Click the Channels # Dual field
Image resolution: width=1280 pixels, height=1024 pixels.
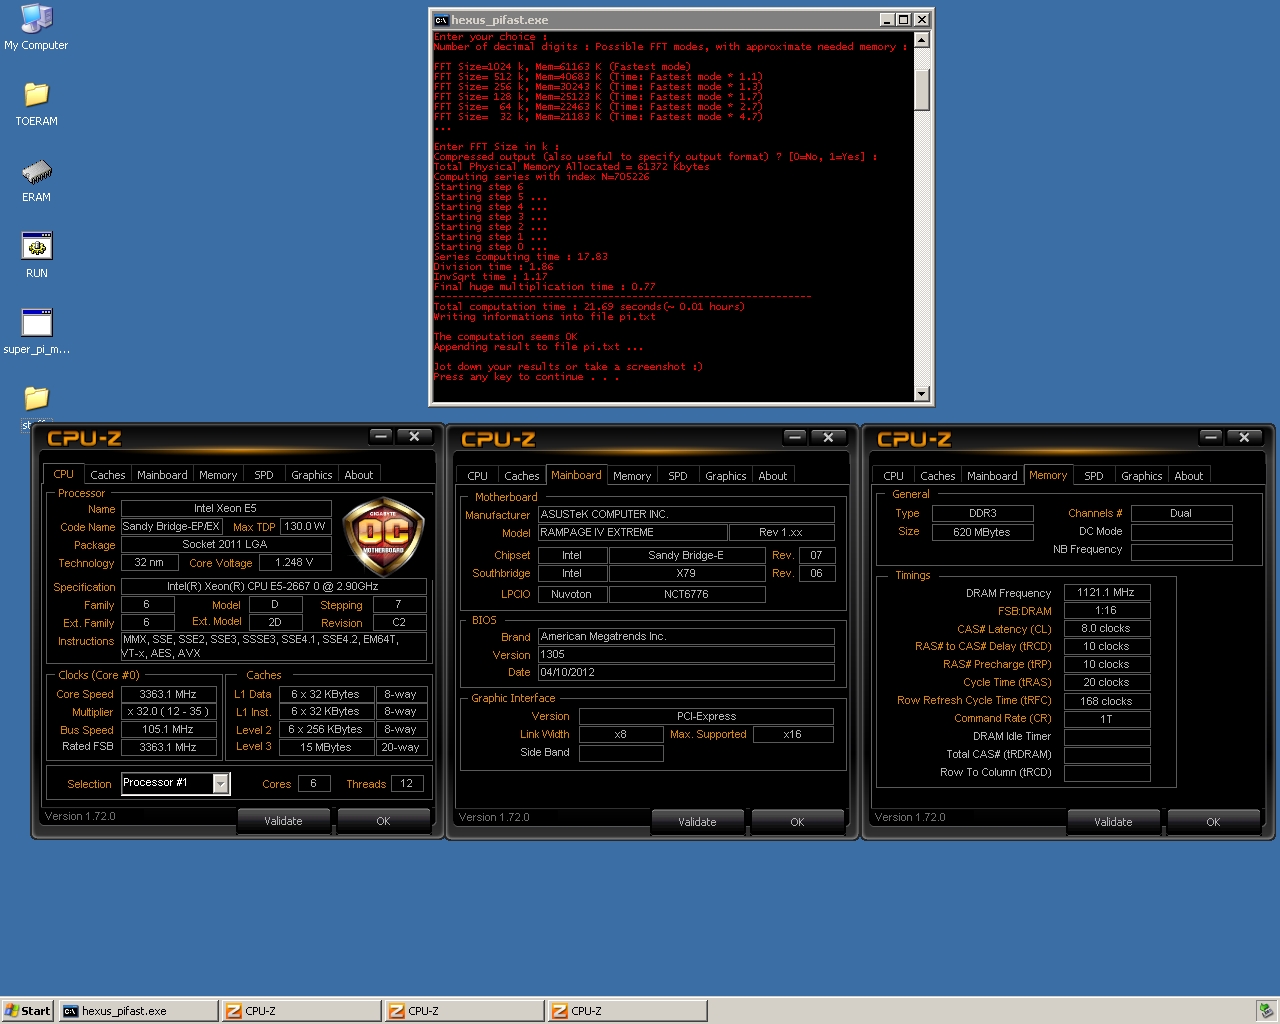[1181, 513]
